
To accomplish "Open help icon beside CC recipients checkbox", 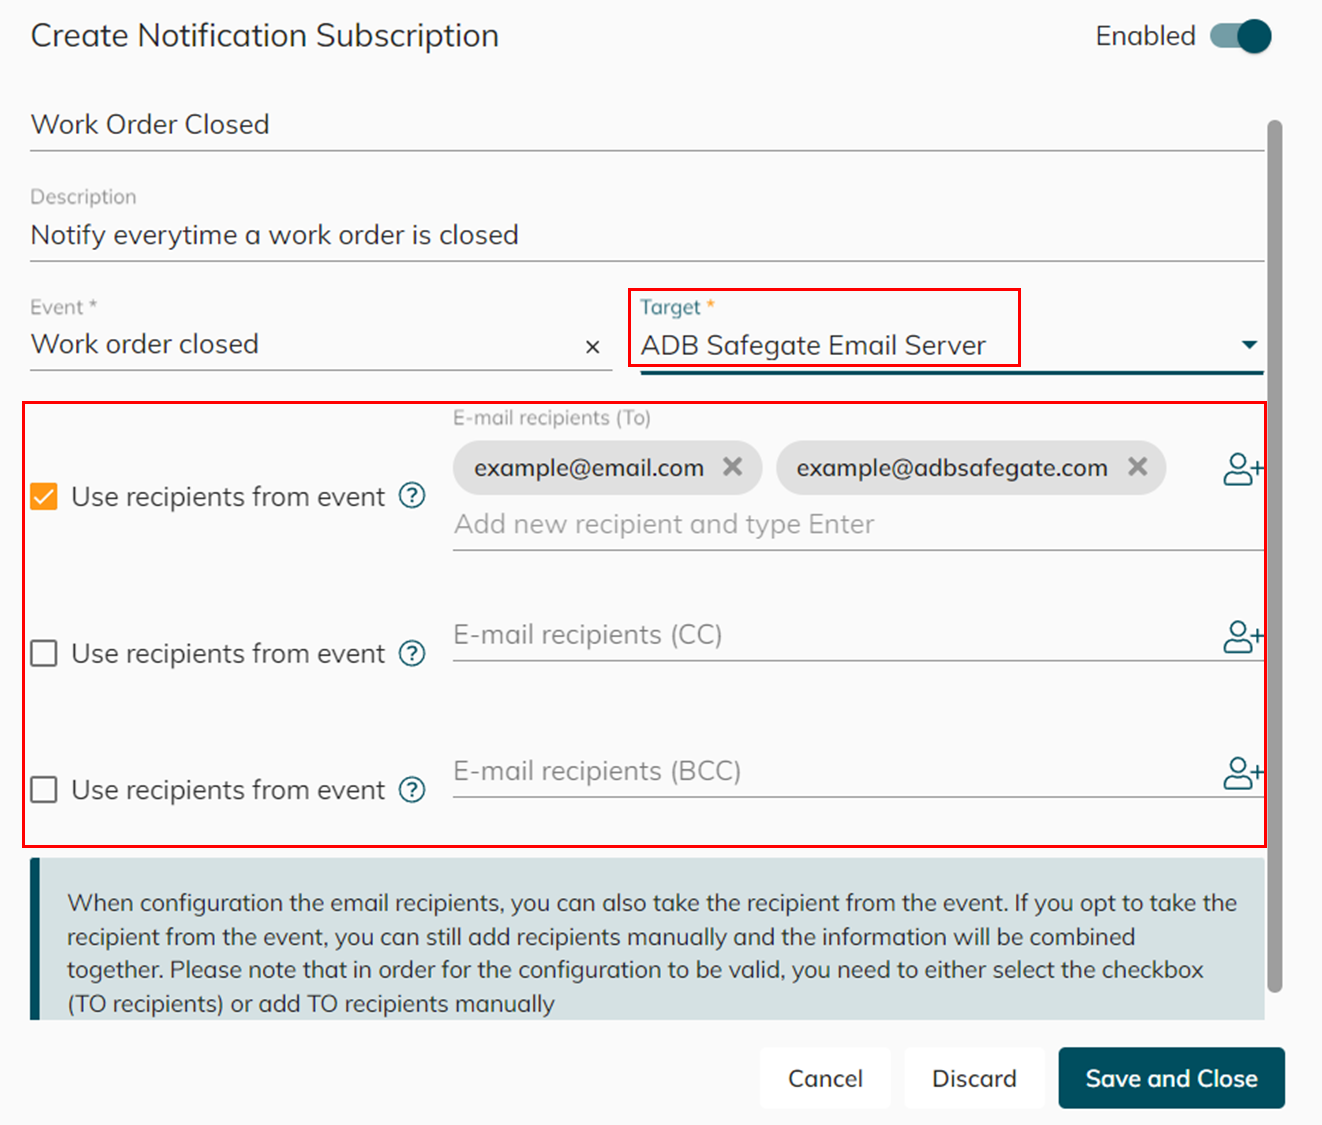I will tap(412, 653).
